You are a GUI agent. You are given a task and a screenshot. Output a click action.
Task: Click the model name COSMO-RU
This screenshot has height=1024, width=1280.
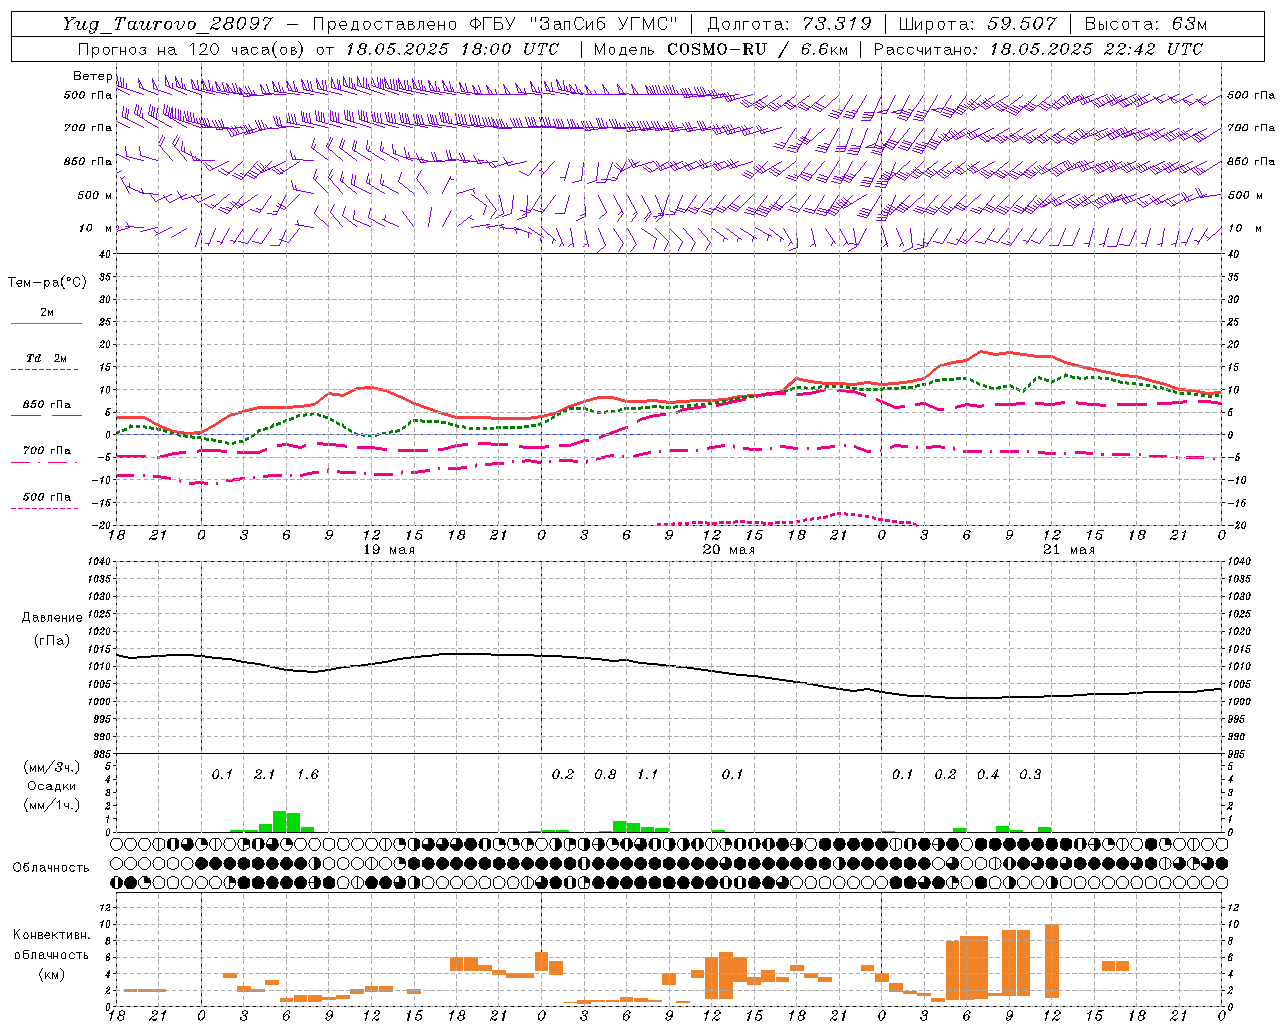point(717,49)
